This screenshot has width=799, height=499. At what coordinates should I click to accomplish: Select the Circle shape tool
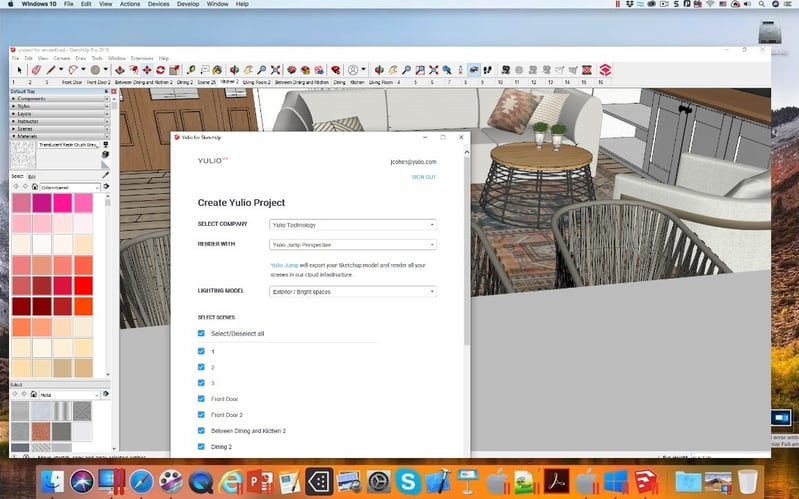95,70
